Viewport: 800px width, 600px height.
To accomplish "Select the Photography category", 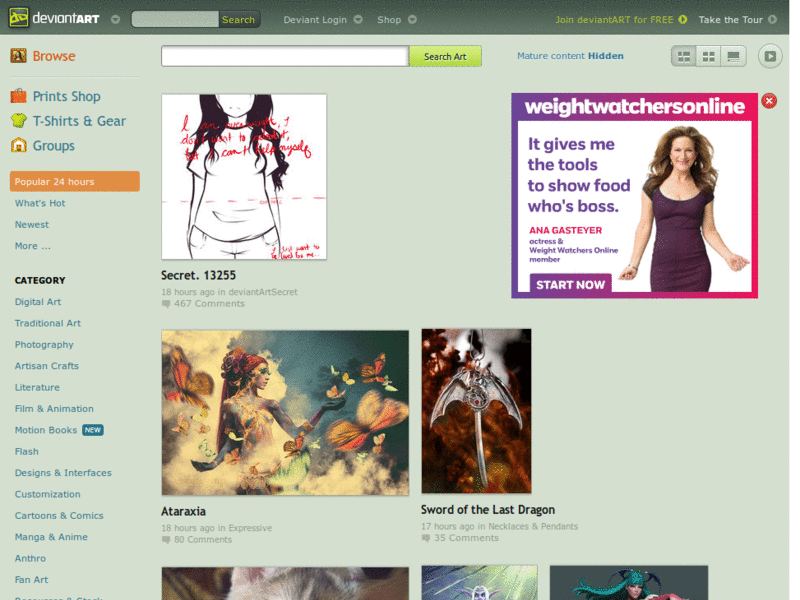I will coord(44,345).
